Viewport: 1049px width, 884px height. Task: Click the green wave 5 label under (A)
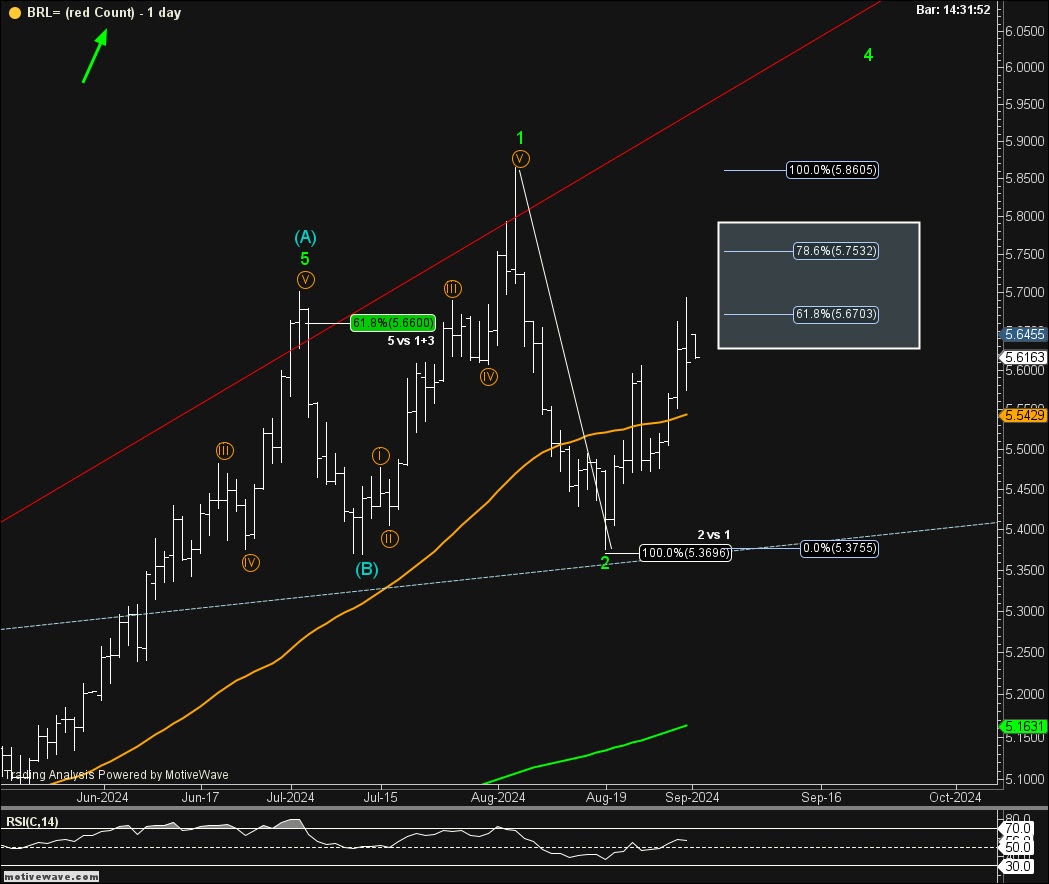305,258
